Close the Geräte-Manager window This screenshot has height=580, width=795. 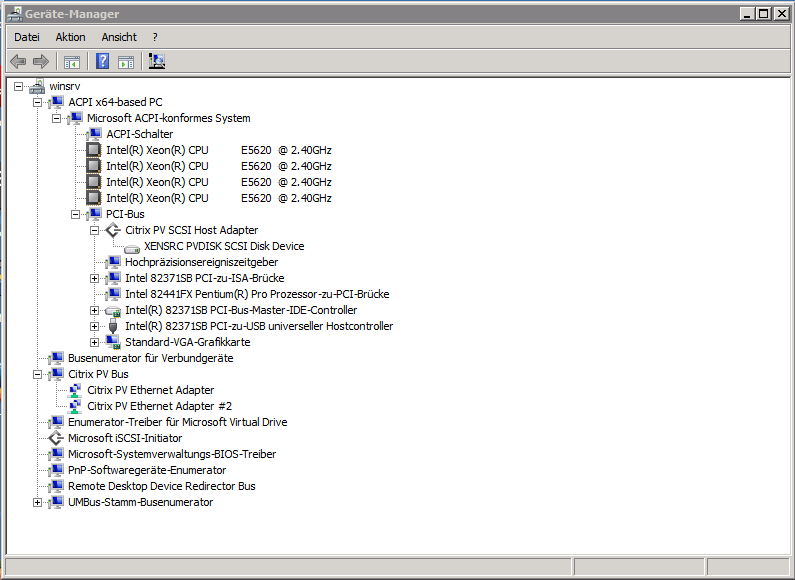(782, 14)
